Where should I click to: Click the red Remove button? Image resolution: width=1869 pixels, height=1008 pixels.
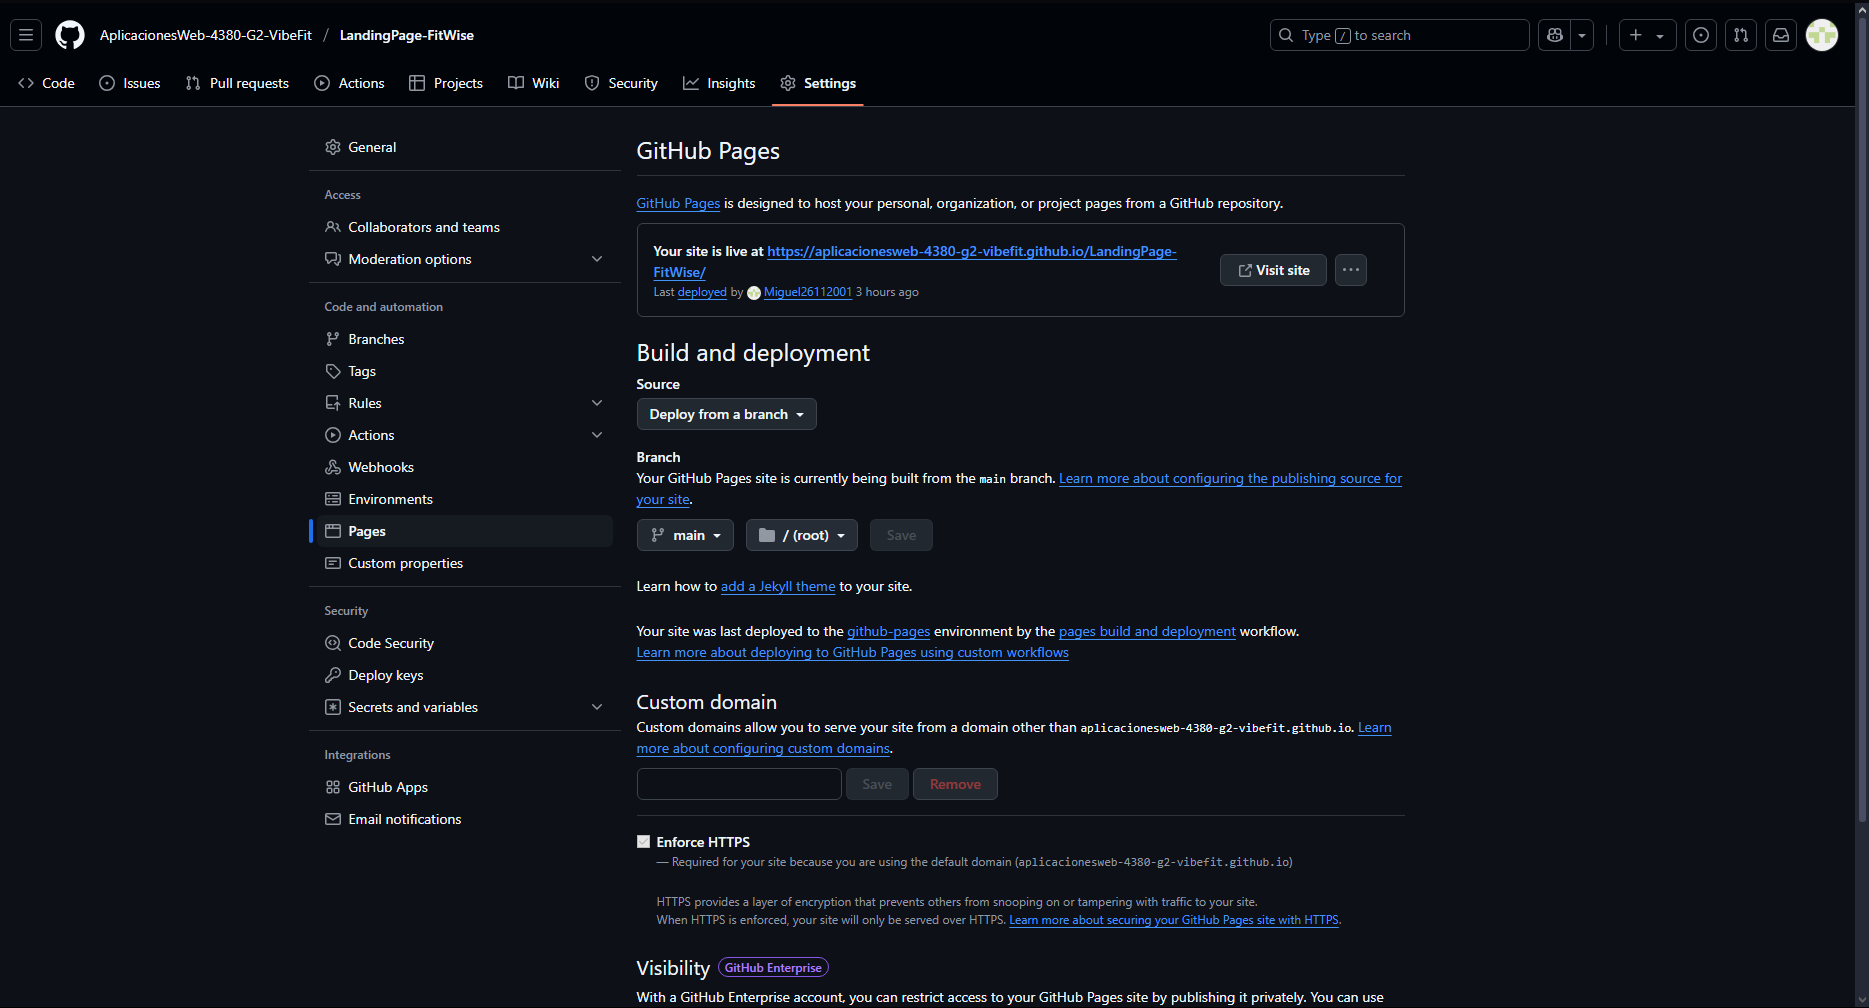click(955, 784)
